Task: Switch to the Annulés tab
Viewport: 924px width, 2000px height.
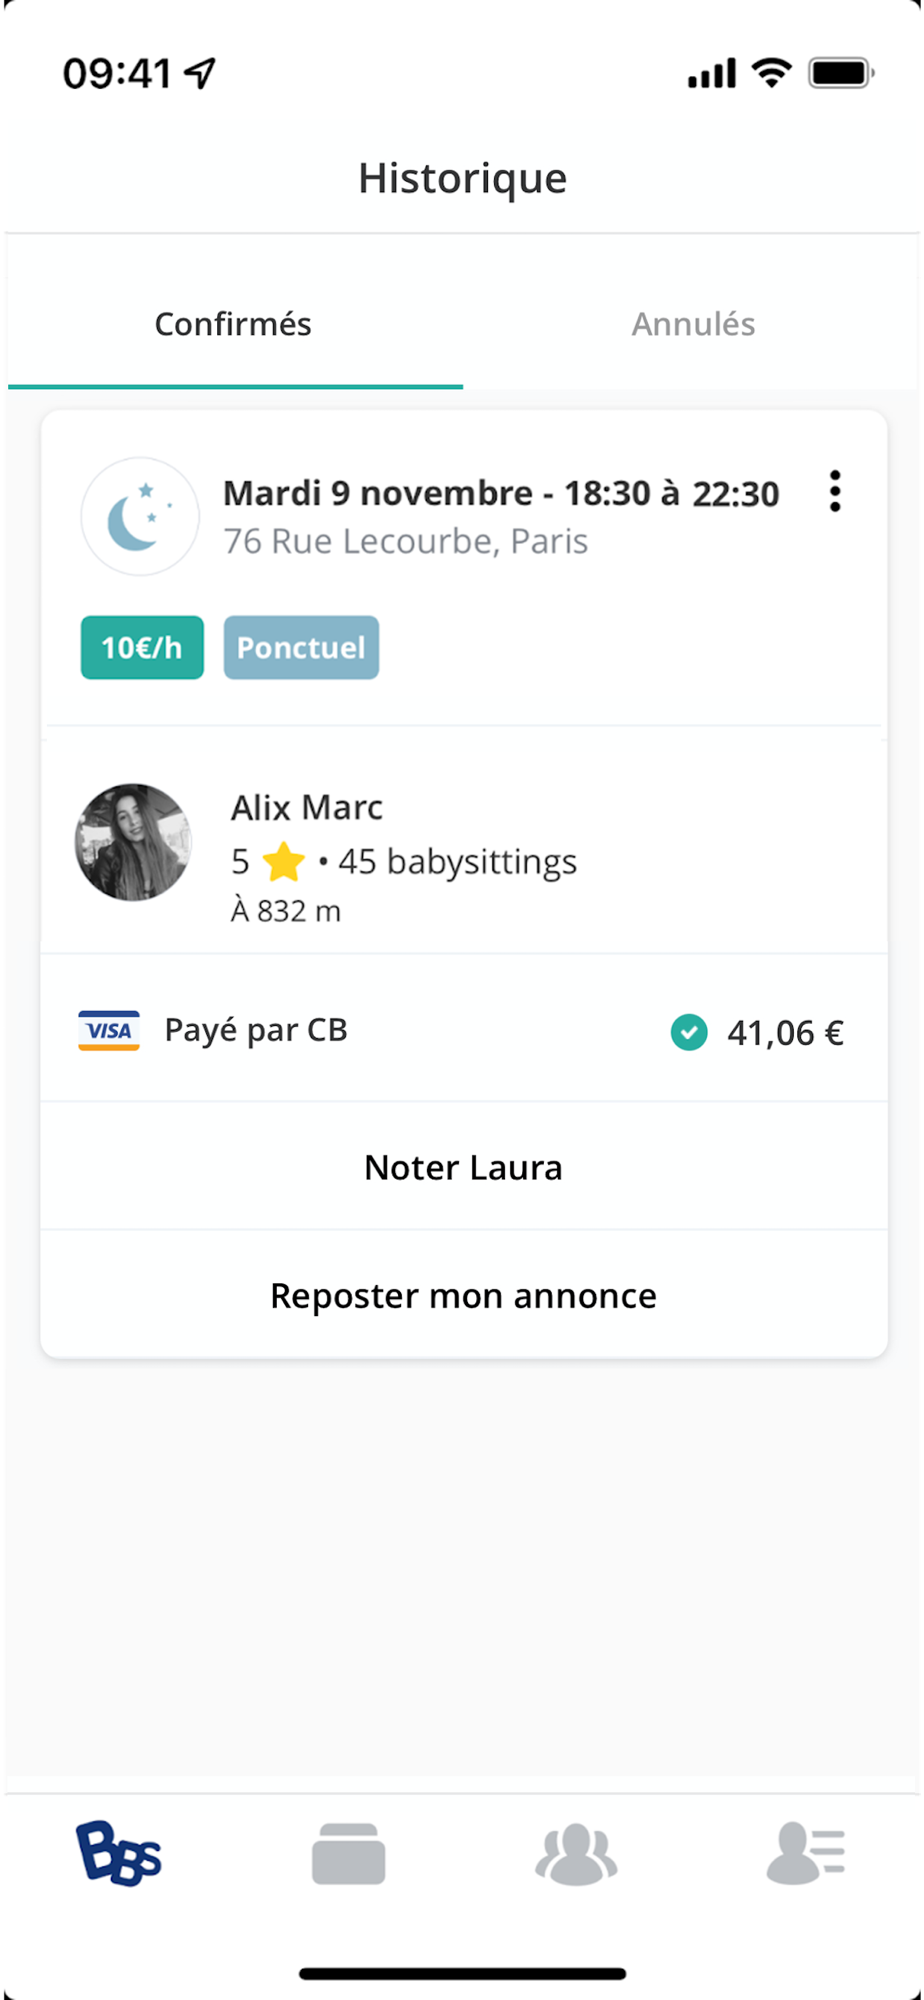Action: click(693, 324)
